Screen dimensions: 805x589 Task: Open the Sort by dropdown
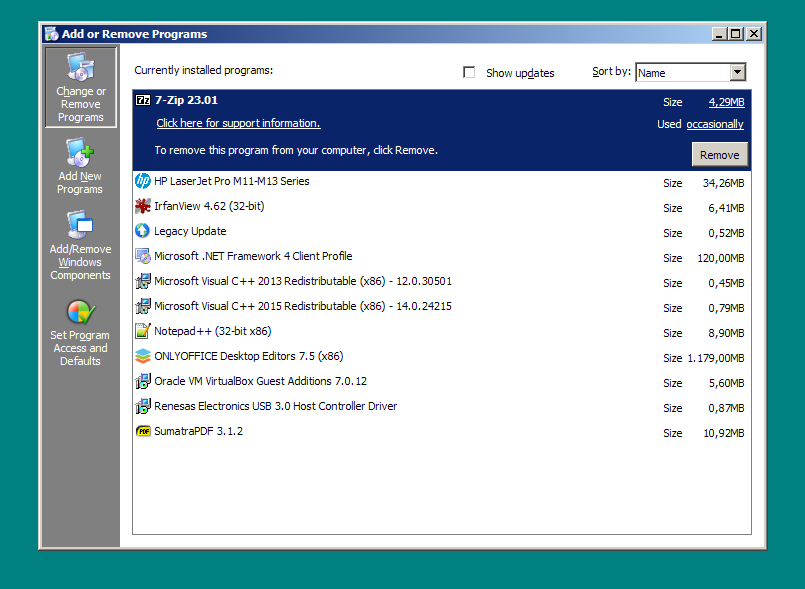(x=737, y=73)
